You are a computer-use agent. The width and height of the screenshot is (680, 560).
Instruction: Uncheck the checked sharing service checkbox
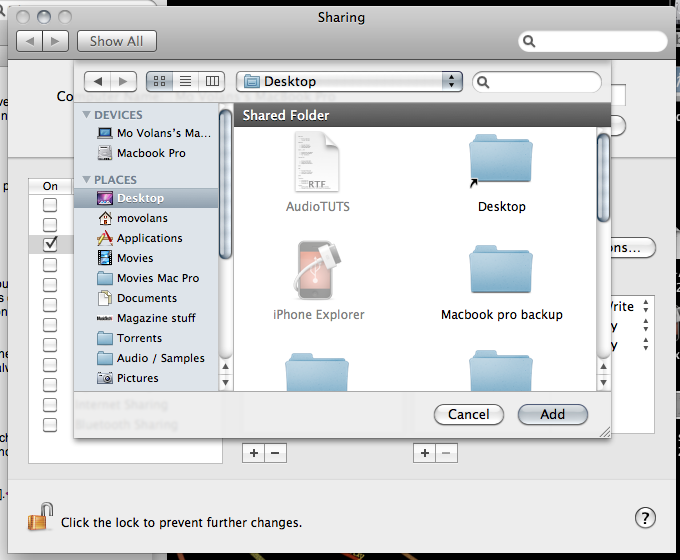(x=50, y=244)
